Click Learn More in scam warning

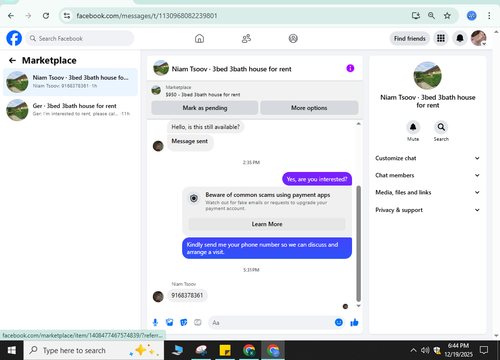coord(267,224)
